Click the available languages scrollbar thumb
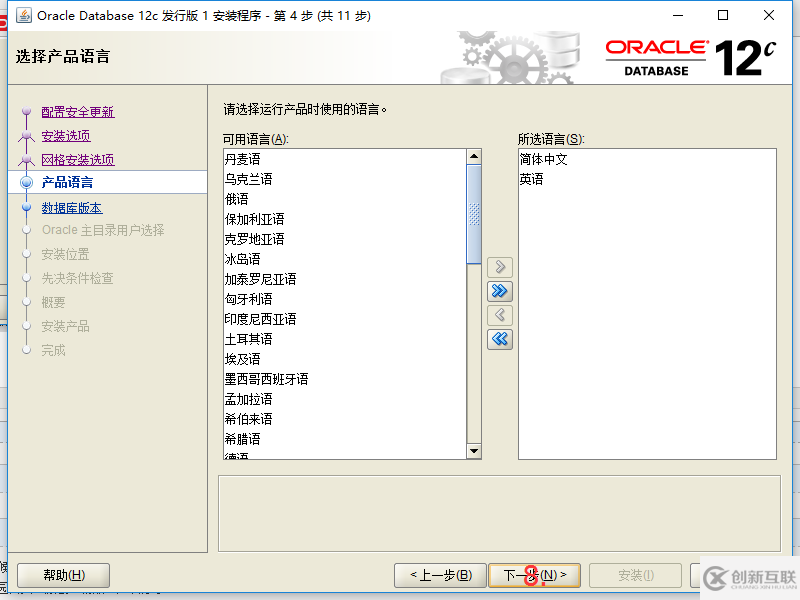The image size is (800, 600). pos(474,214)
